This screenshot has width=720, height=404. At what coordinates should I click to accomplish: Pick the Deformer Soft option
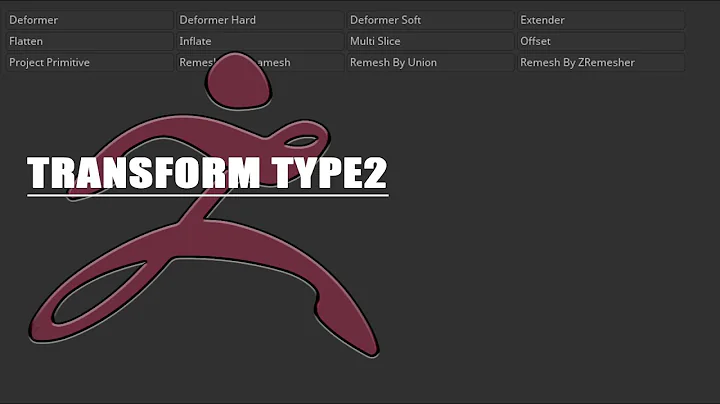(430, 20)
